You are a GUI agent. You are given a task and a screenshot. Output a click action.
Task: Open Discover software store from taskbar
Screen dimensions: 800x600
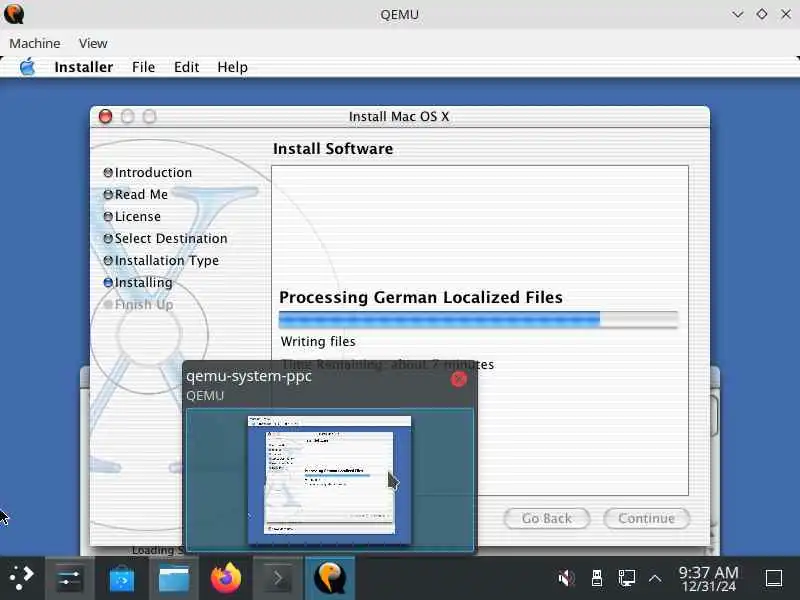(x=121, y=578)
